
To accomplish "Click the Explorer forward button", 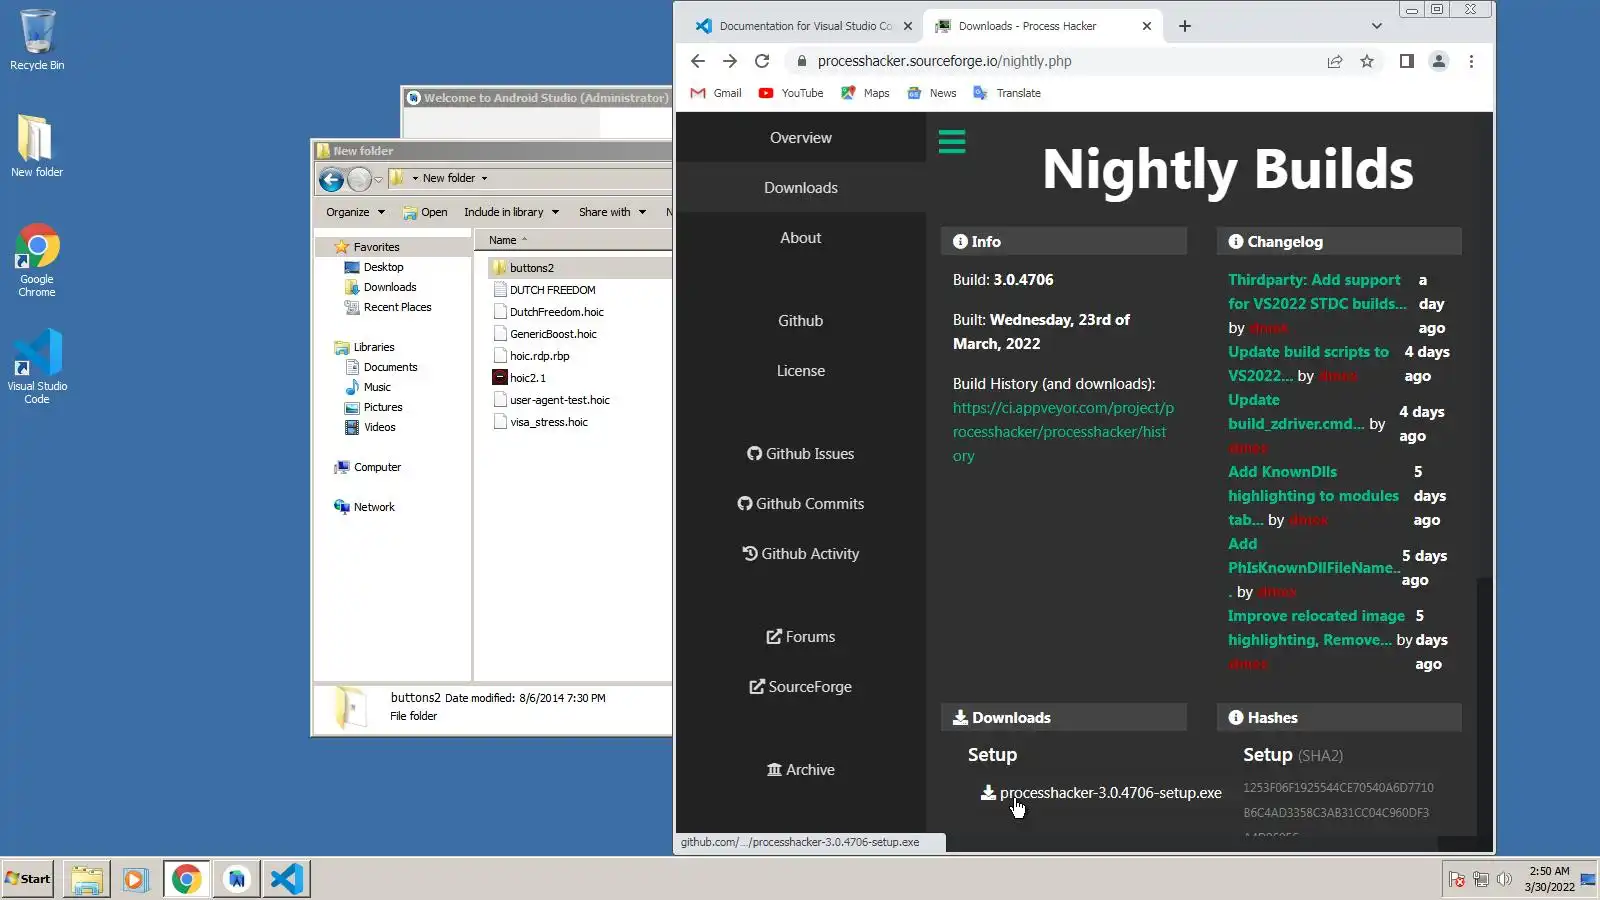I will click(359, 180).
